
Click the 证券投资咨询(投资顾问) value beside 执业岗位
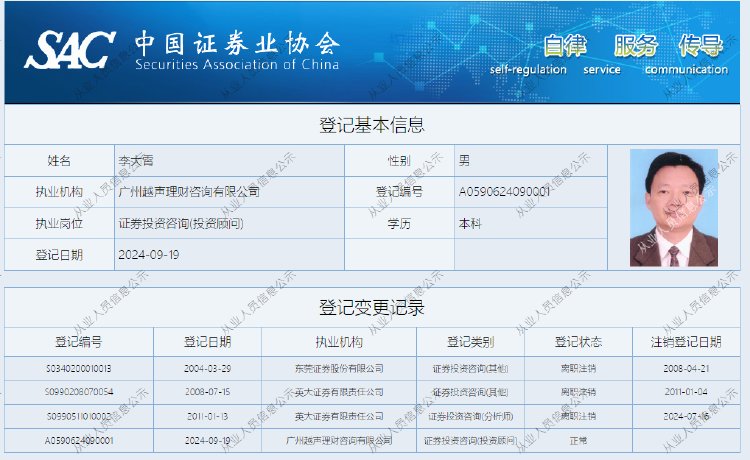(x=181, y=223)
